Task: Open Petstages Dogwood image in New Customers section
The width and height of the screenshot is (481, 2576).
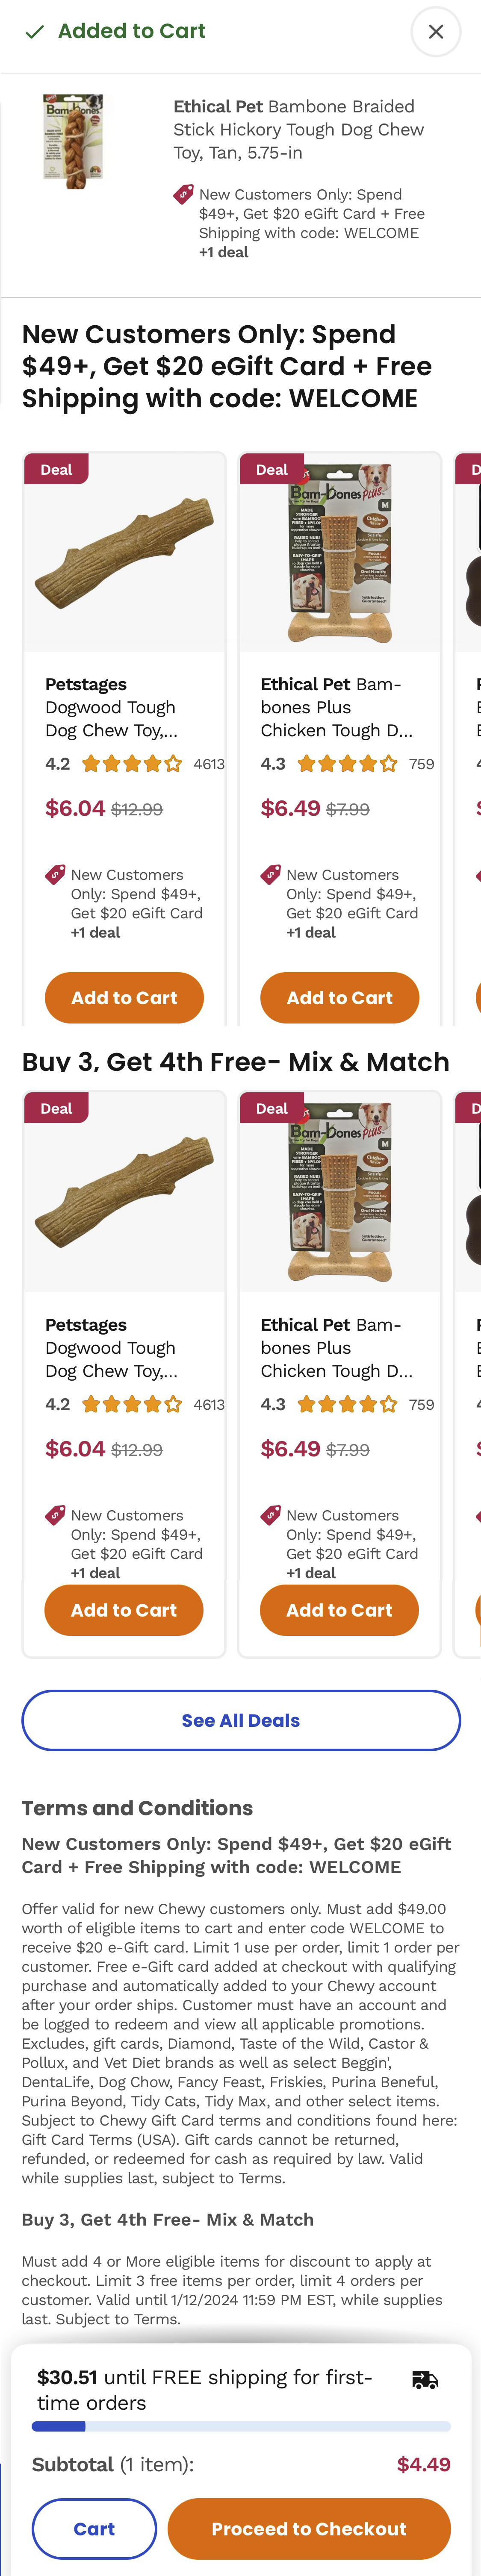Action: point(124,553)
